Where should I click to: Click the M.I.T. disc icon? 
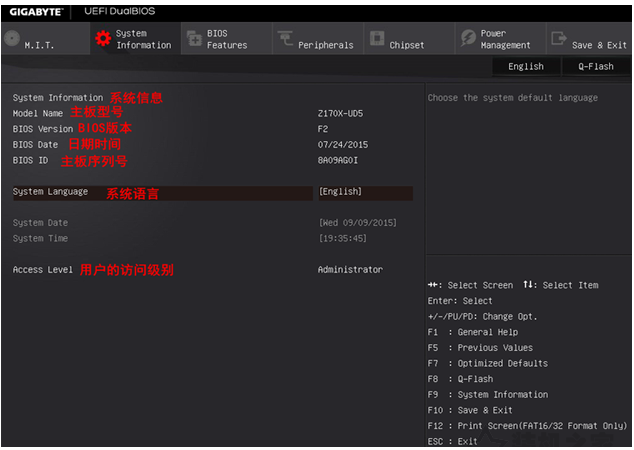coord(12,38)
